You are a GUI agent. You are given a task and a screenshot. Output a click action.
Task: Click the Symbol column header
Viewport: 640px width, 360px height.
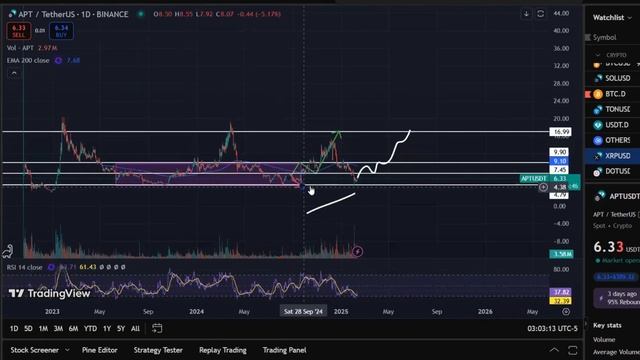point(604,38)
